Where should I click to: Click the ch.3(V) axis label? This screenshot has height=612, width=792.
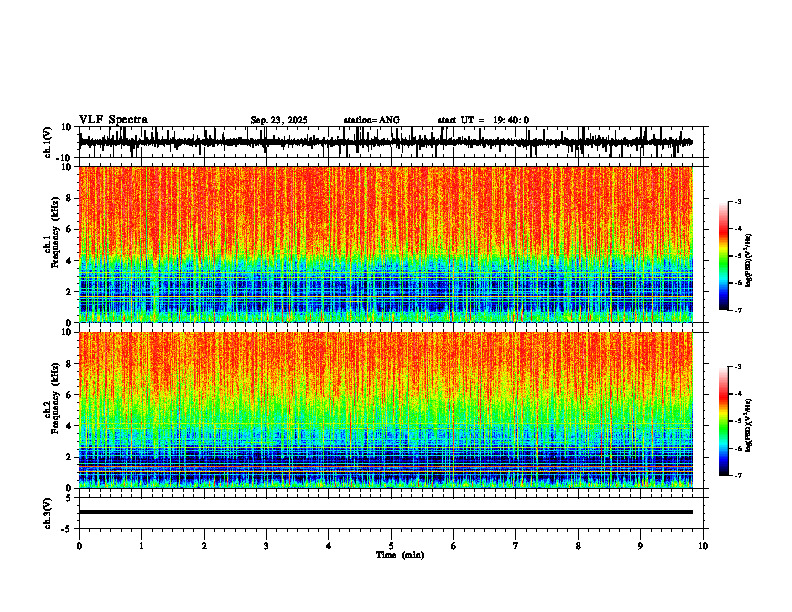pos(48,513)
